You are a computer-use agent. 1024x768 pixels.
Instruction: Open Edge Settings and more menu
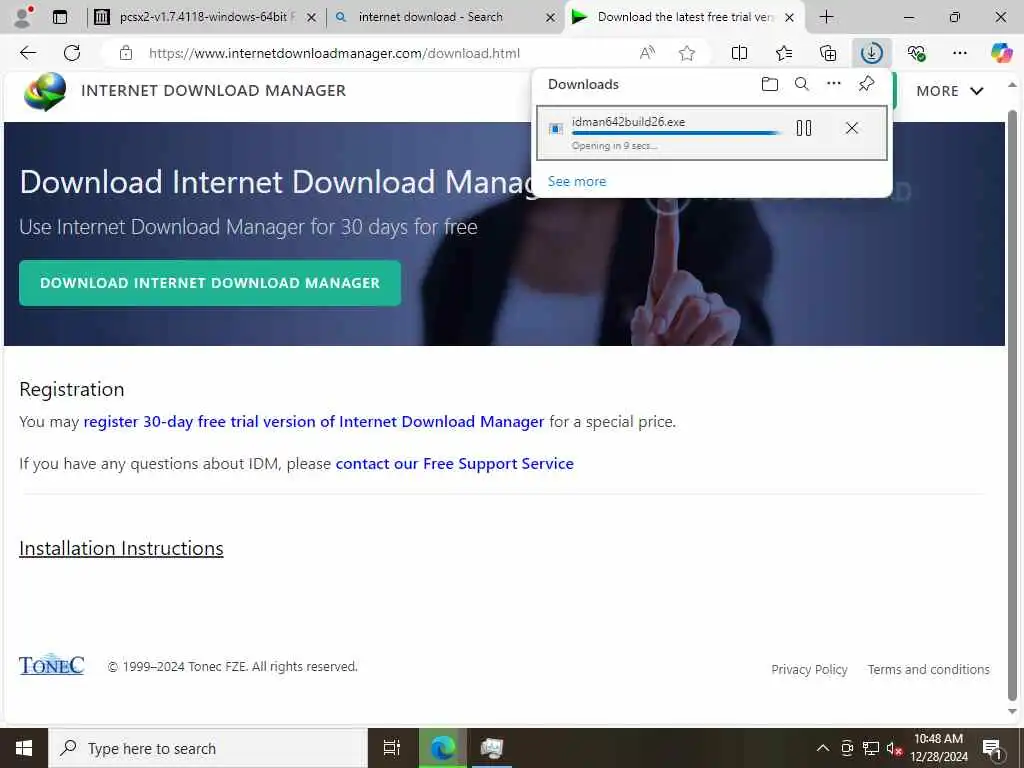959,53
